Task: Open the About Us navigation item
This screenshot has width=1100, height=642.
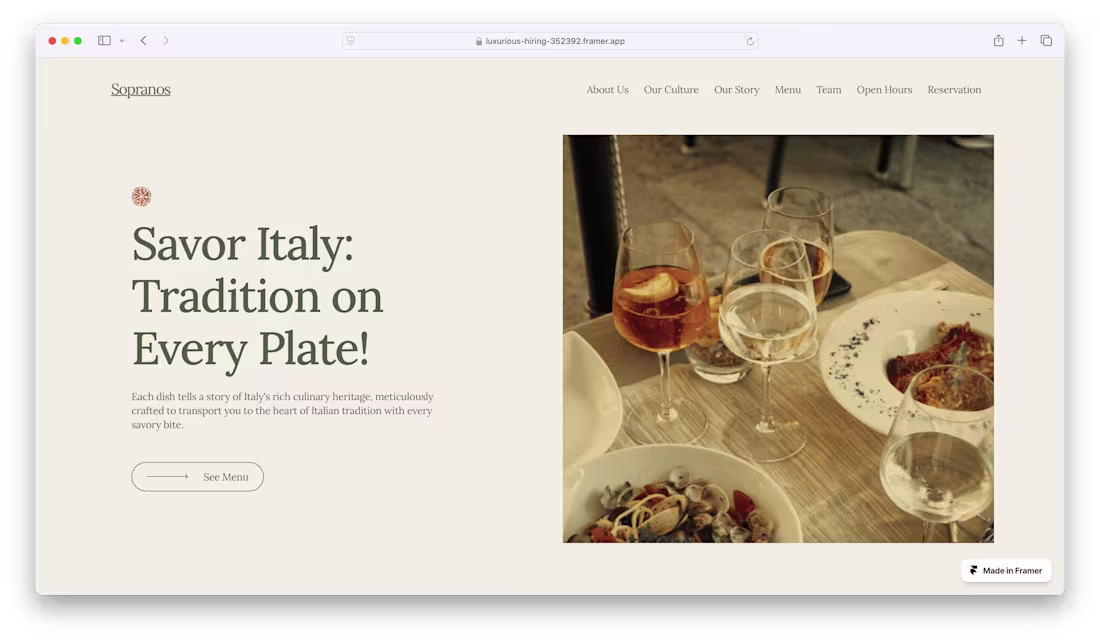Action: 607,90
